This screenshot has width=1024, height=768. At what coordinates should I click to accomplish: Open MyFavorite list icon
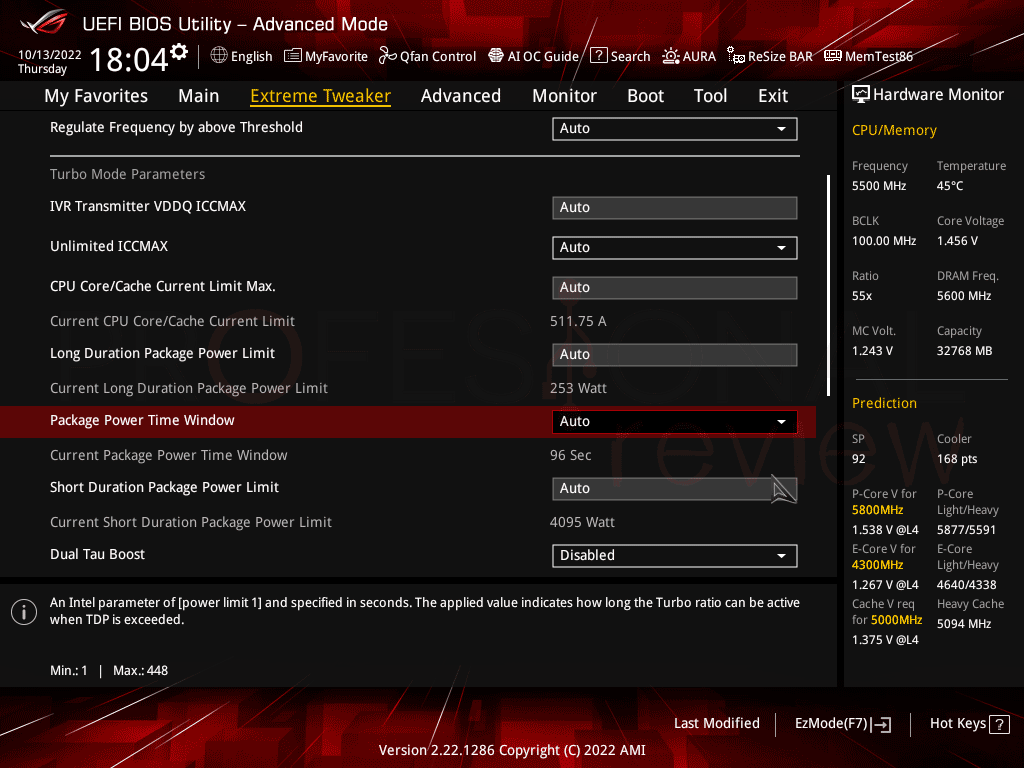293,56
